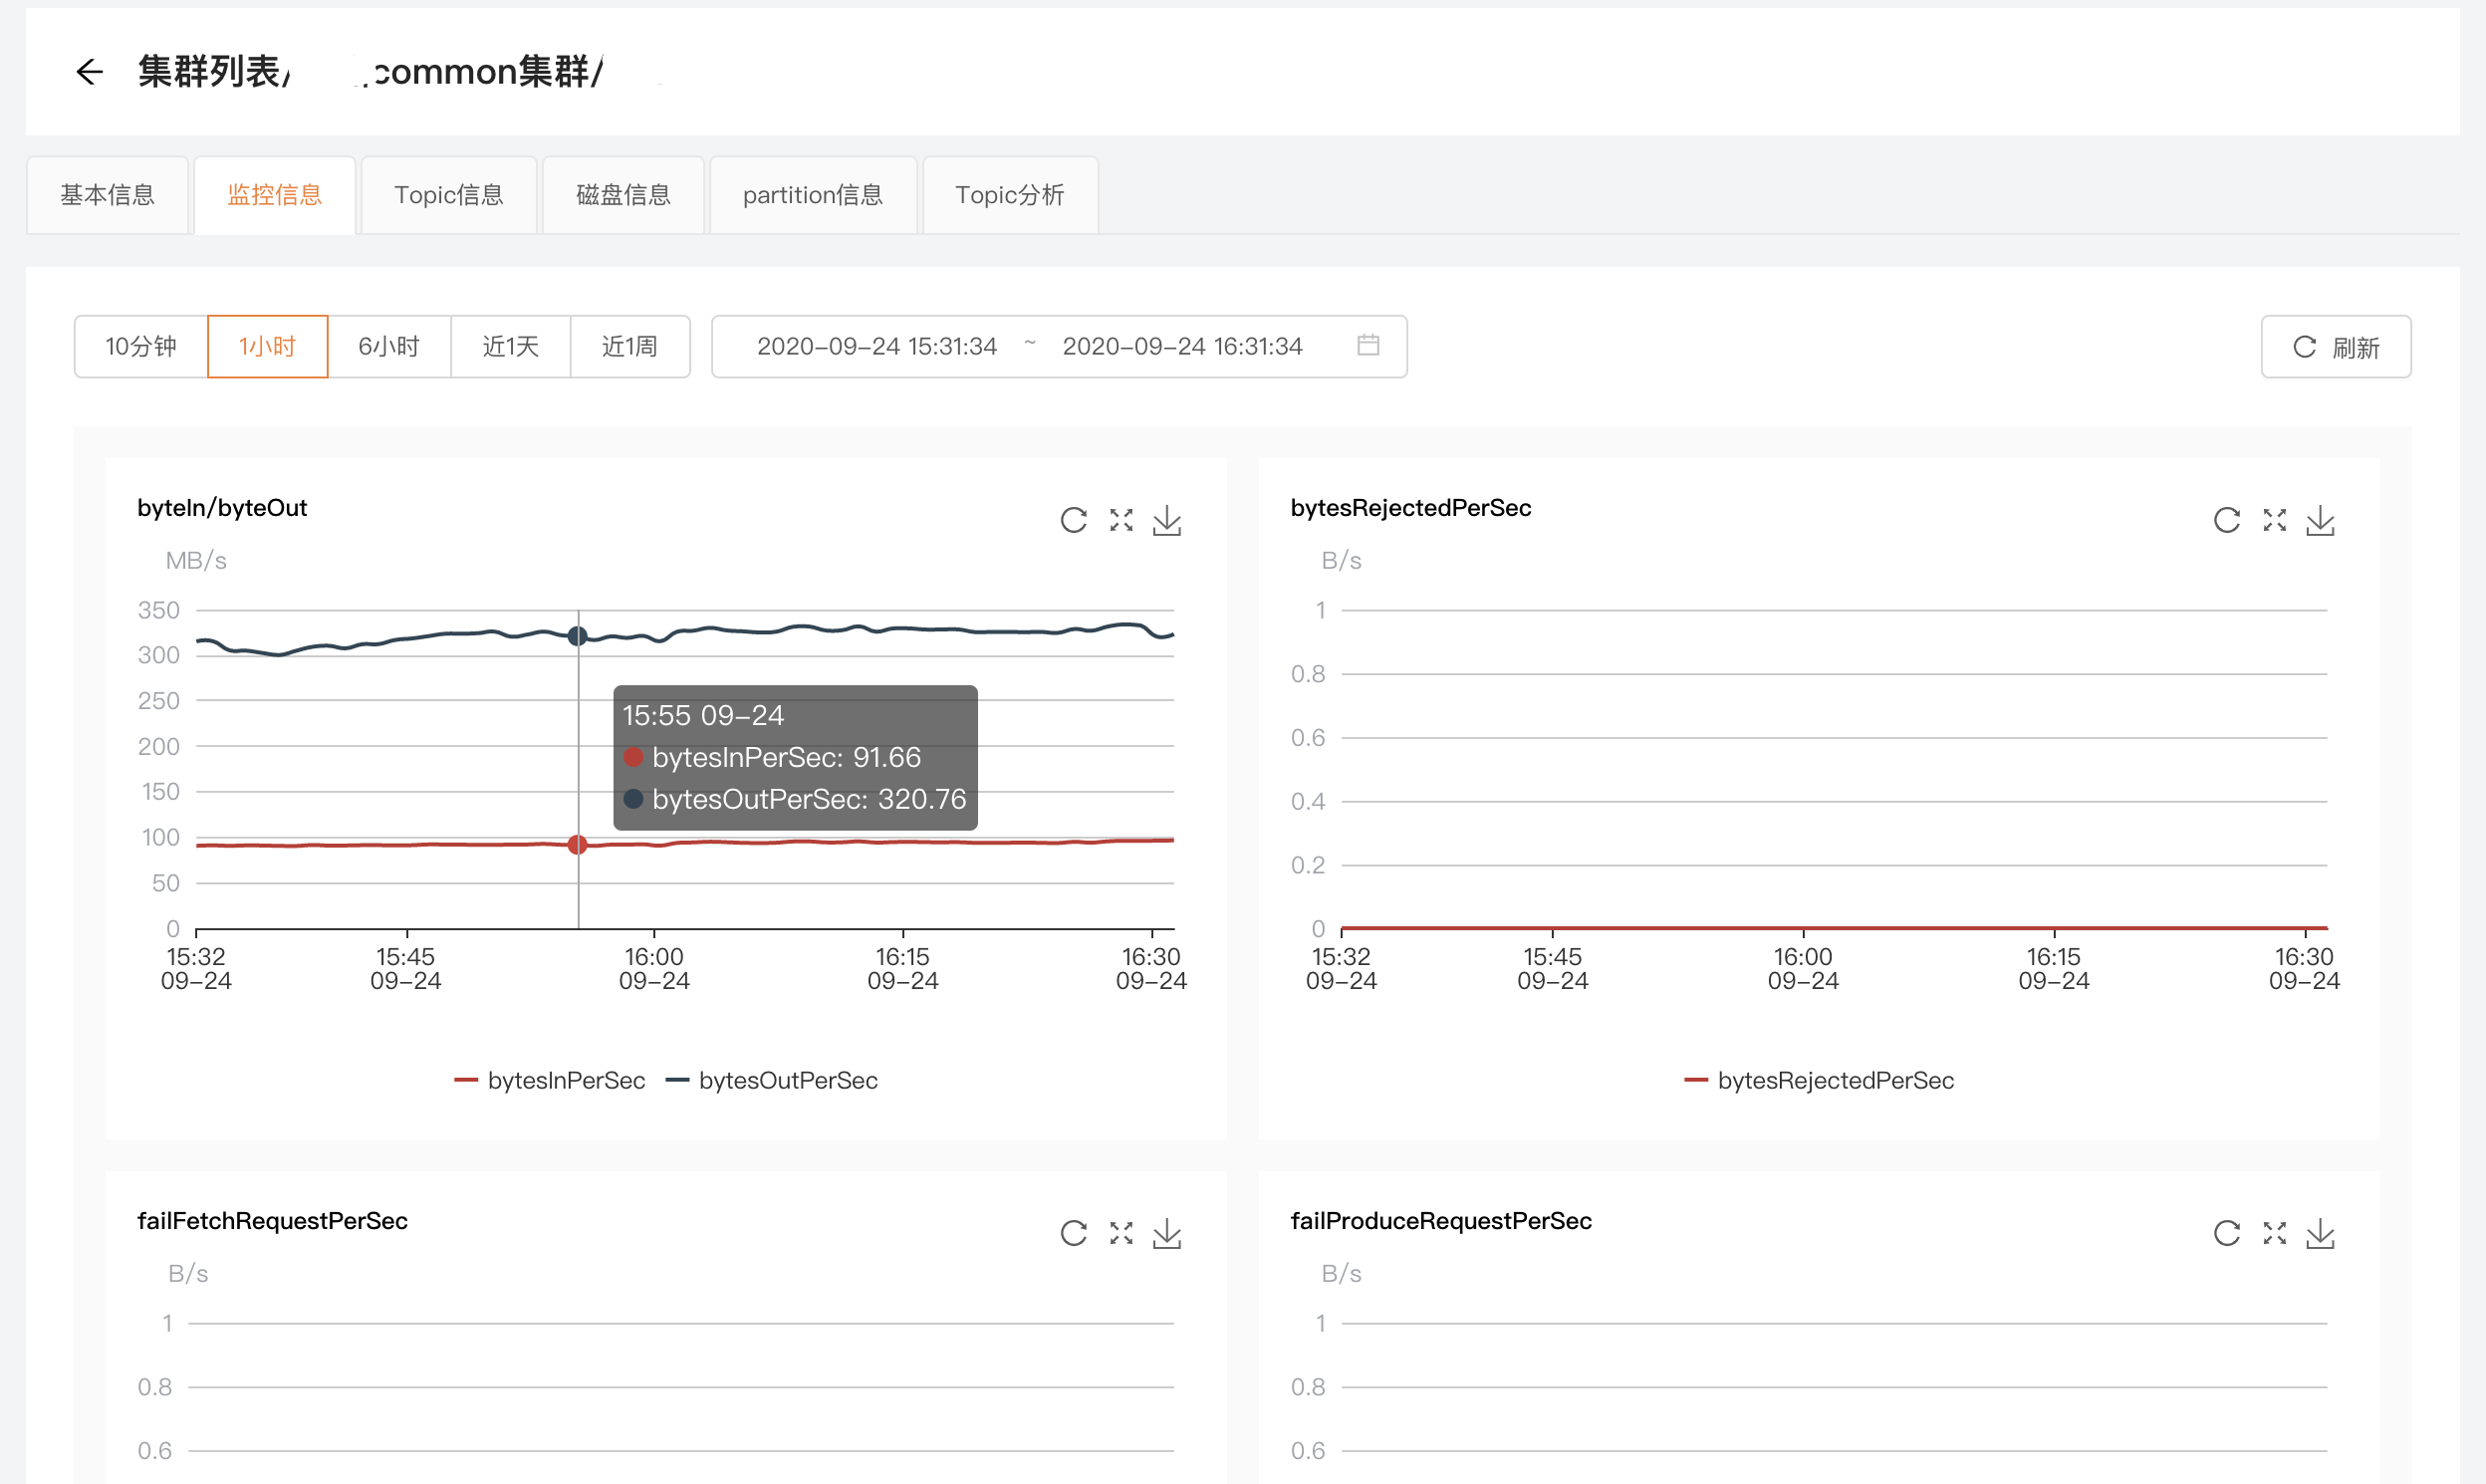The height and width of the screenshot is (1484, 2486).
Task: Select the 10分钟 time range
Action: click(141, 346)
